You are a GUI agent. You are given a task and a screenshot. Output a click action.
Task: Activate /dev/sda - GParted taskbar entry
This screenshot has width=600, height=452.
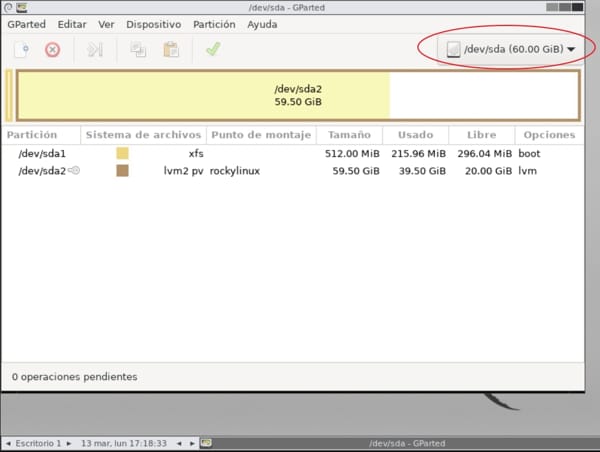[x=406, y=444]
